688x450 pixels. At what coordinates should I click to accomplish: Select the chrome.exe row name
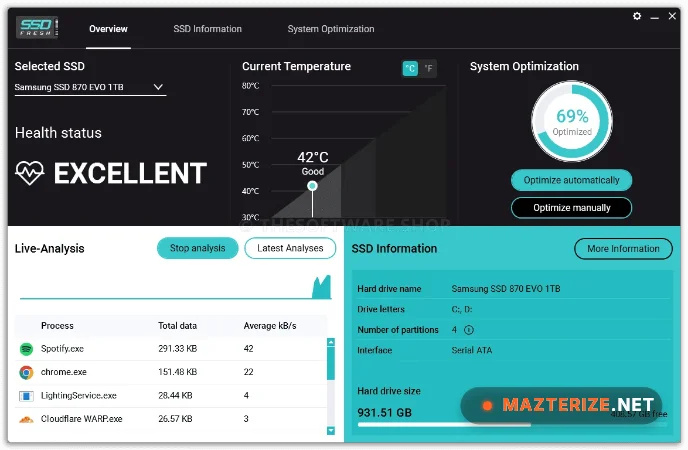pyautogui.click(x=64, y=372)
